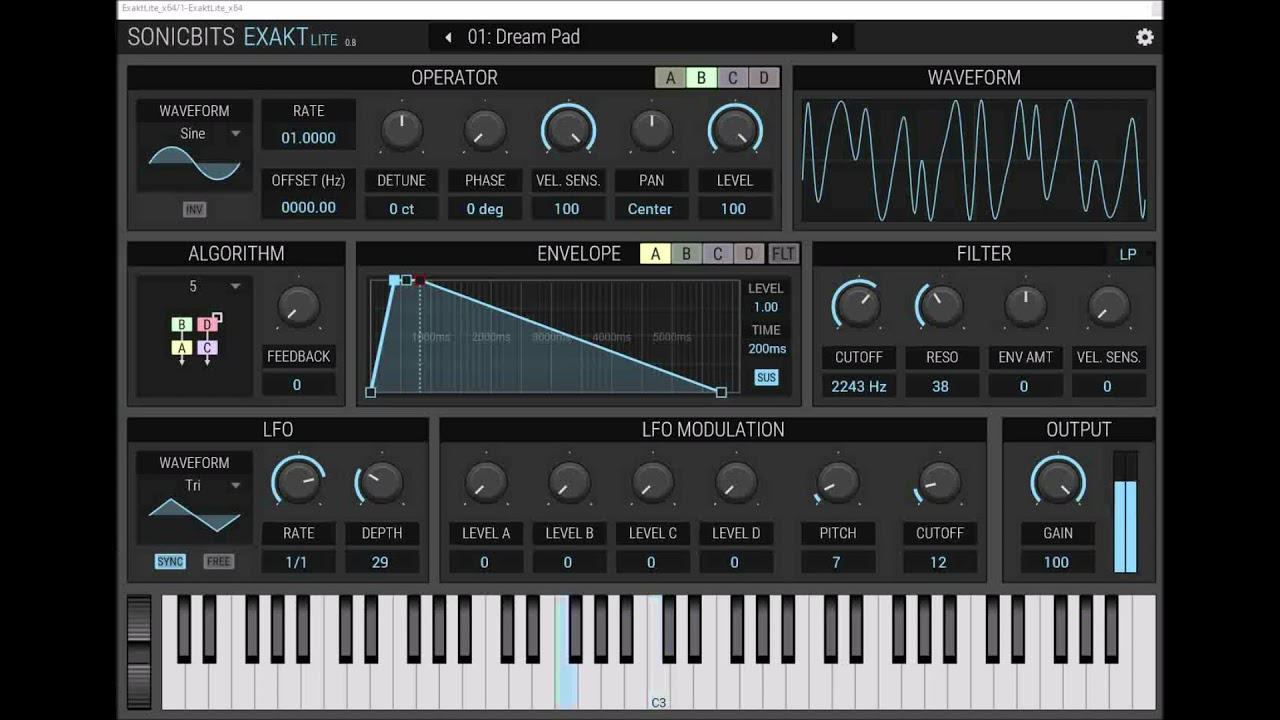Open LFO waveform Tri dropdown
Screen dimensions: 1280x720
194,486
